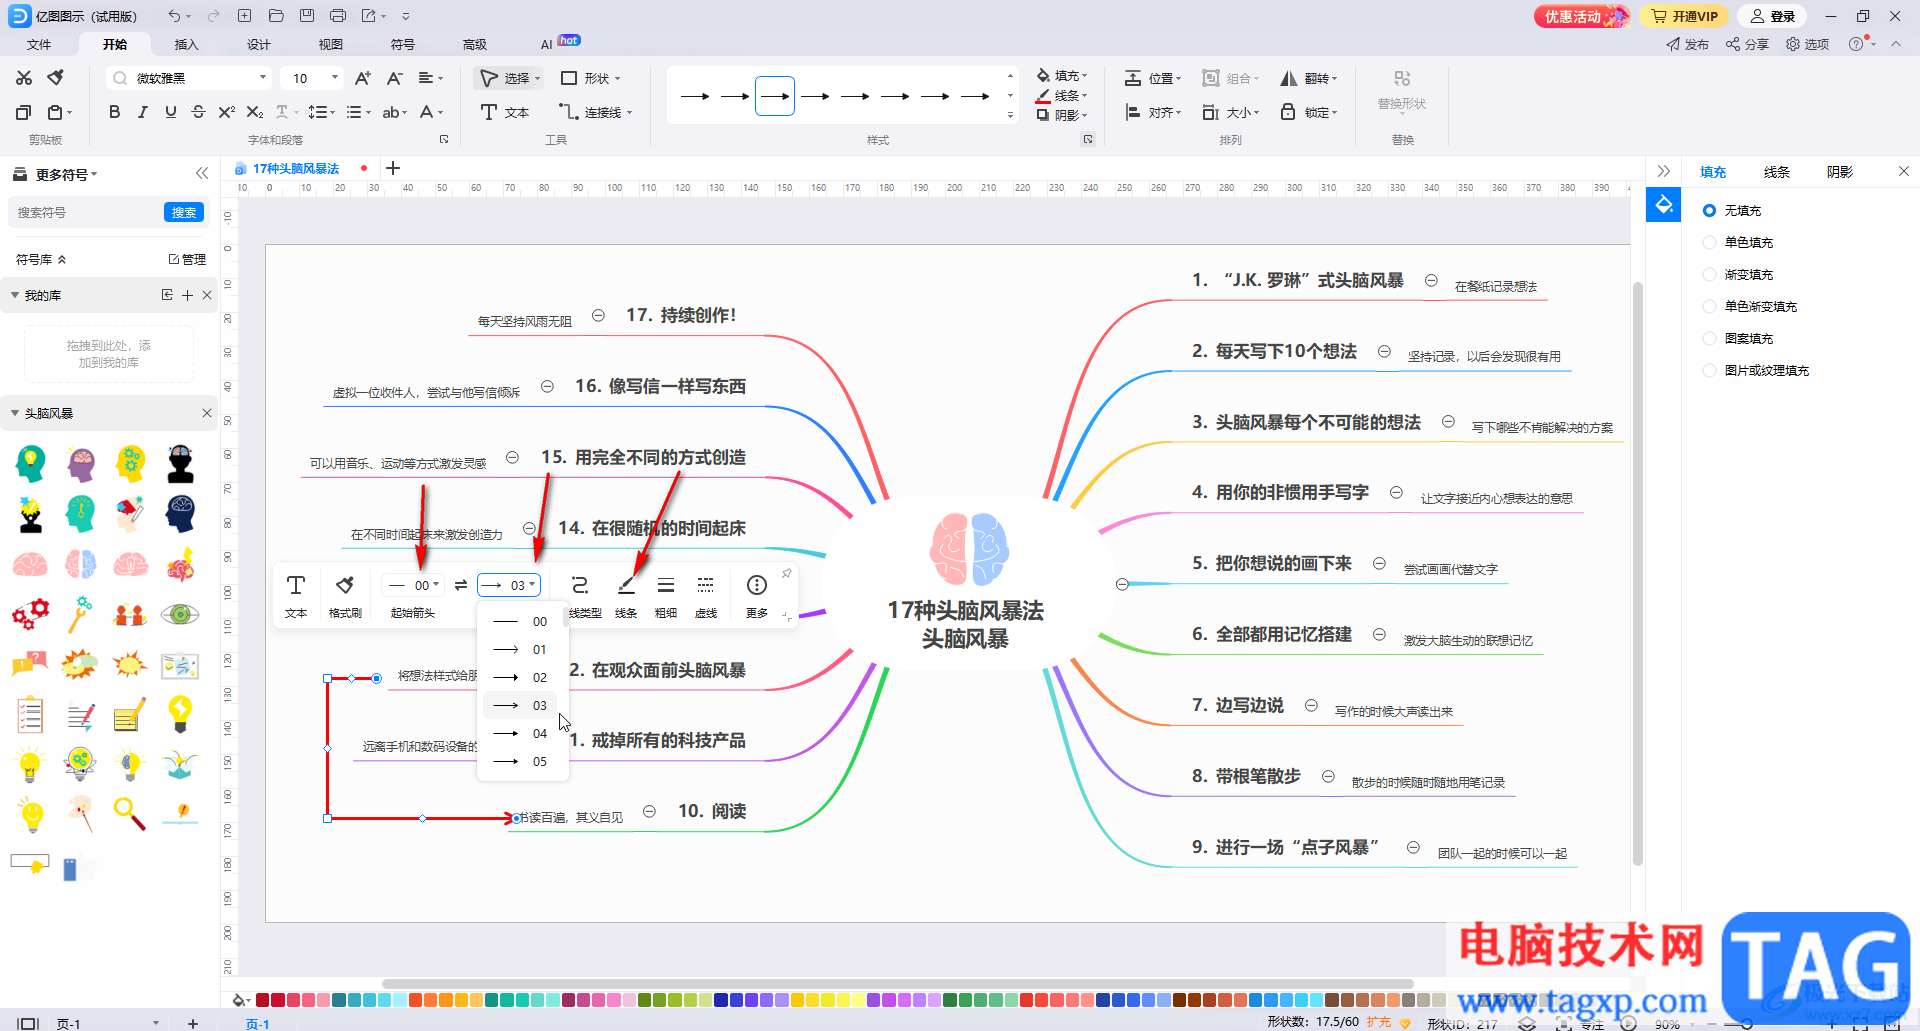Viewport: 1920px width, 1031px height.
Task: Pick the magnifying glass symbol in library
Action: [x=130, y=814]
